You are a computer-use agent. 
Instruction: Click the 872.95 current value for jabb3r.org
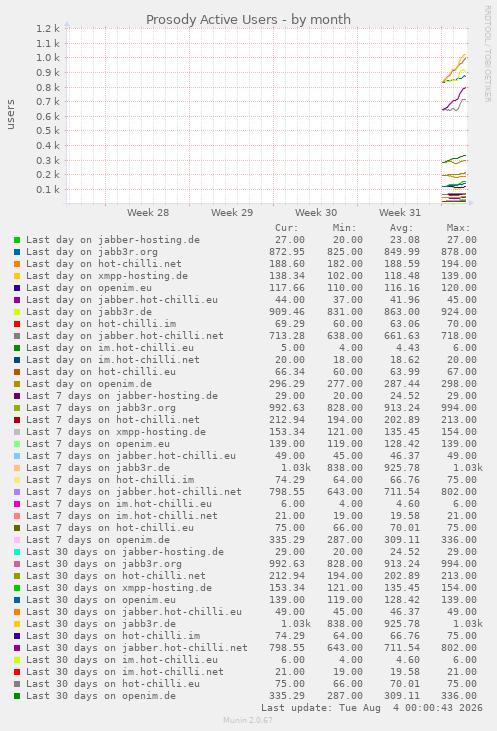click(x=287, y=252)
